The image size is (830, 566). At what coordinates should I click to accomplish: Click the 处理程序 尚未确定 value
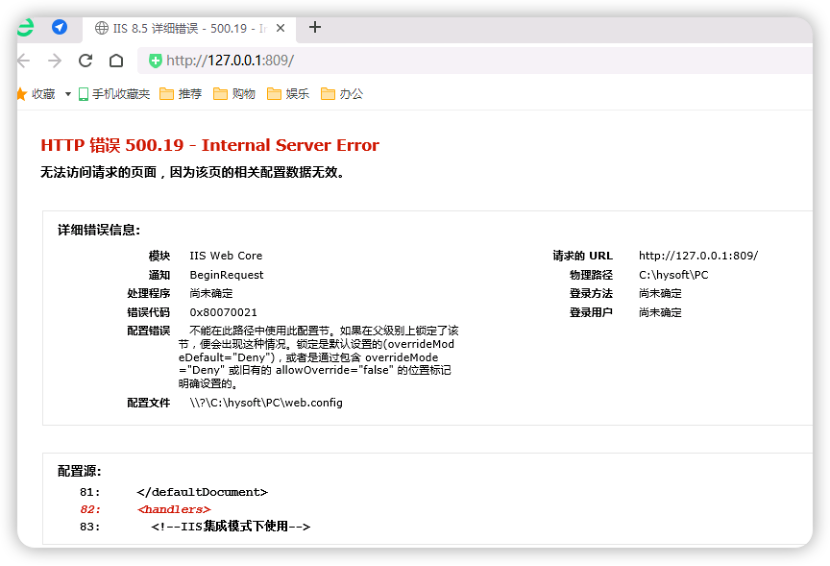coord(211,293)
